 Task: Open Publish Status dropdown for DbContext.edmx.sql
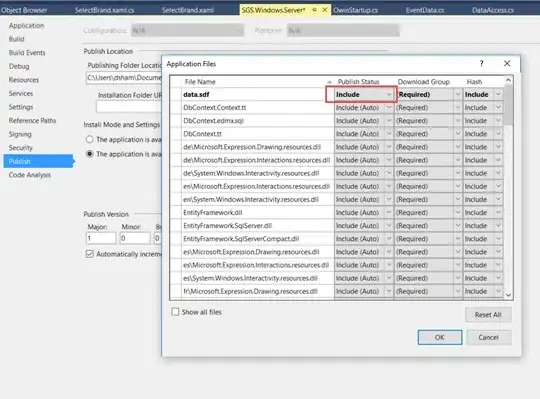pyautogui.click(x=389, y=121)
